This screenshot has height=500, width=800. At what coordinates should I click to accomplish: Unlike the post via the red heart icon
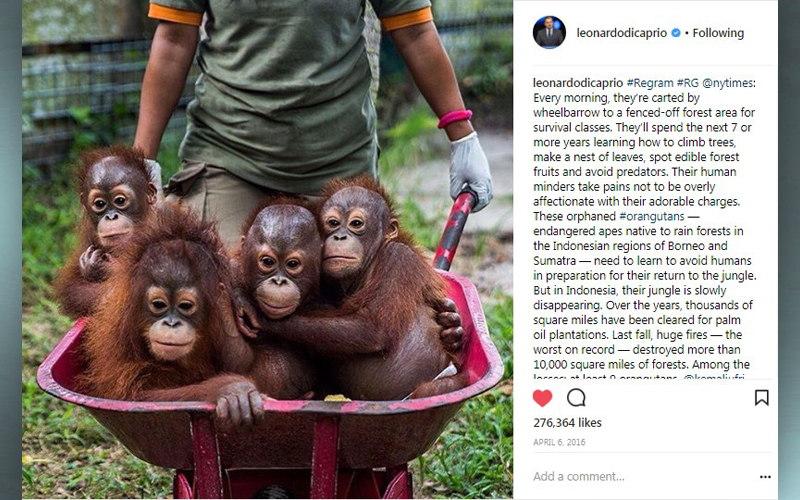pyautogui.click(x=542, y=398)
